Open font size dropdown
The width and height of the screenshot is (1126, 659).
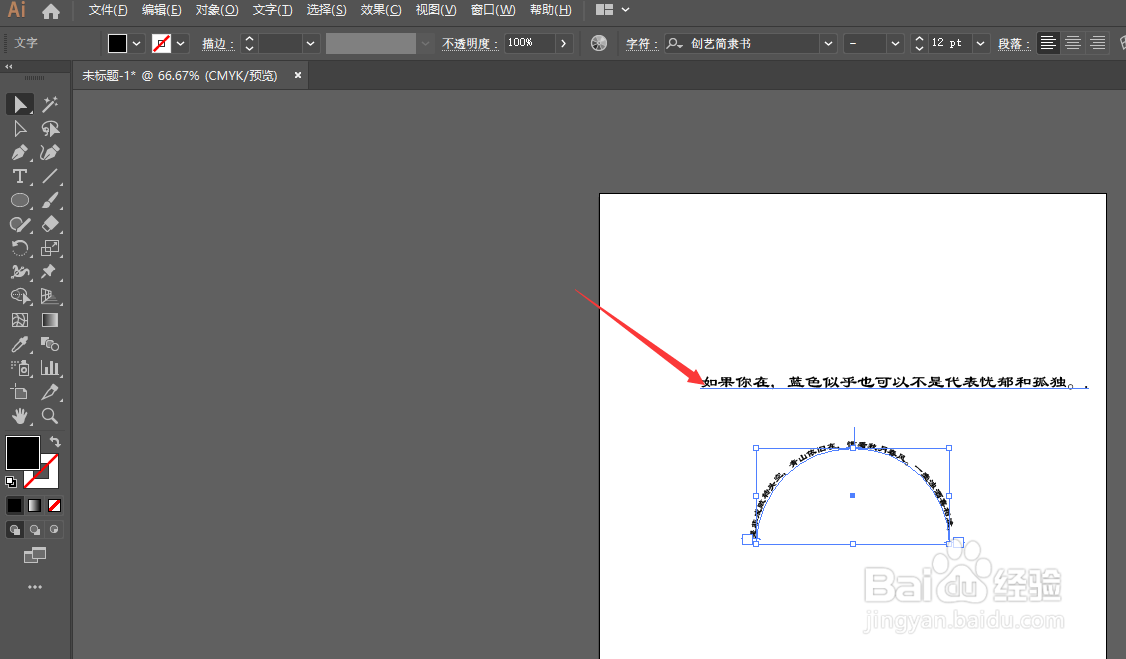click(x=980, y=44)
